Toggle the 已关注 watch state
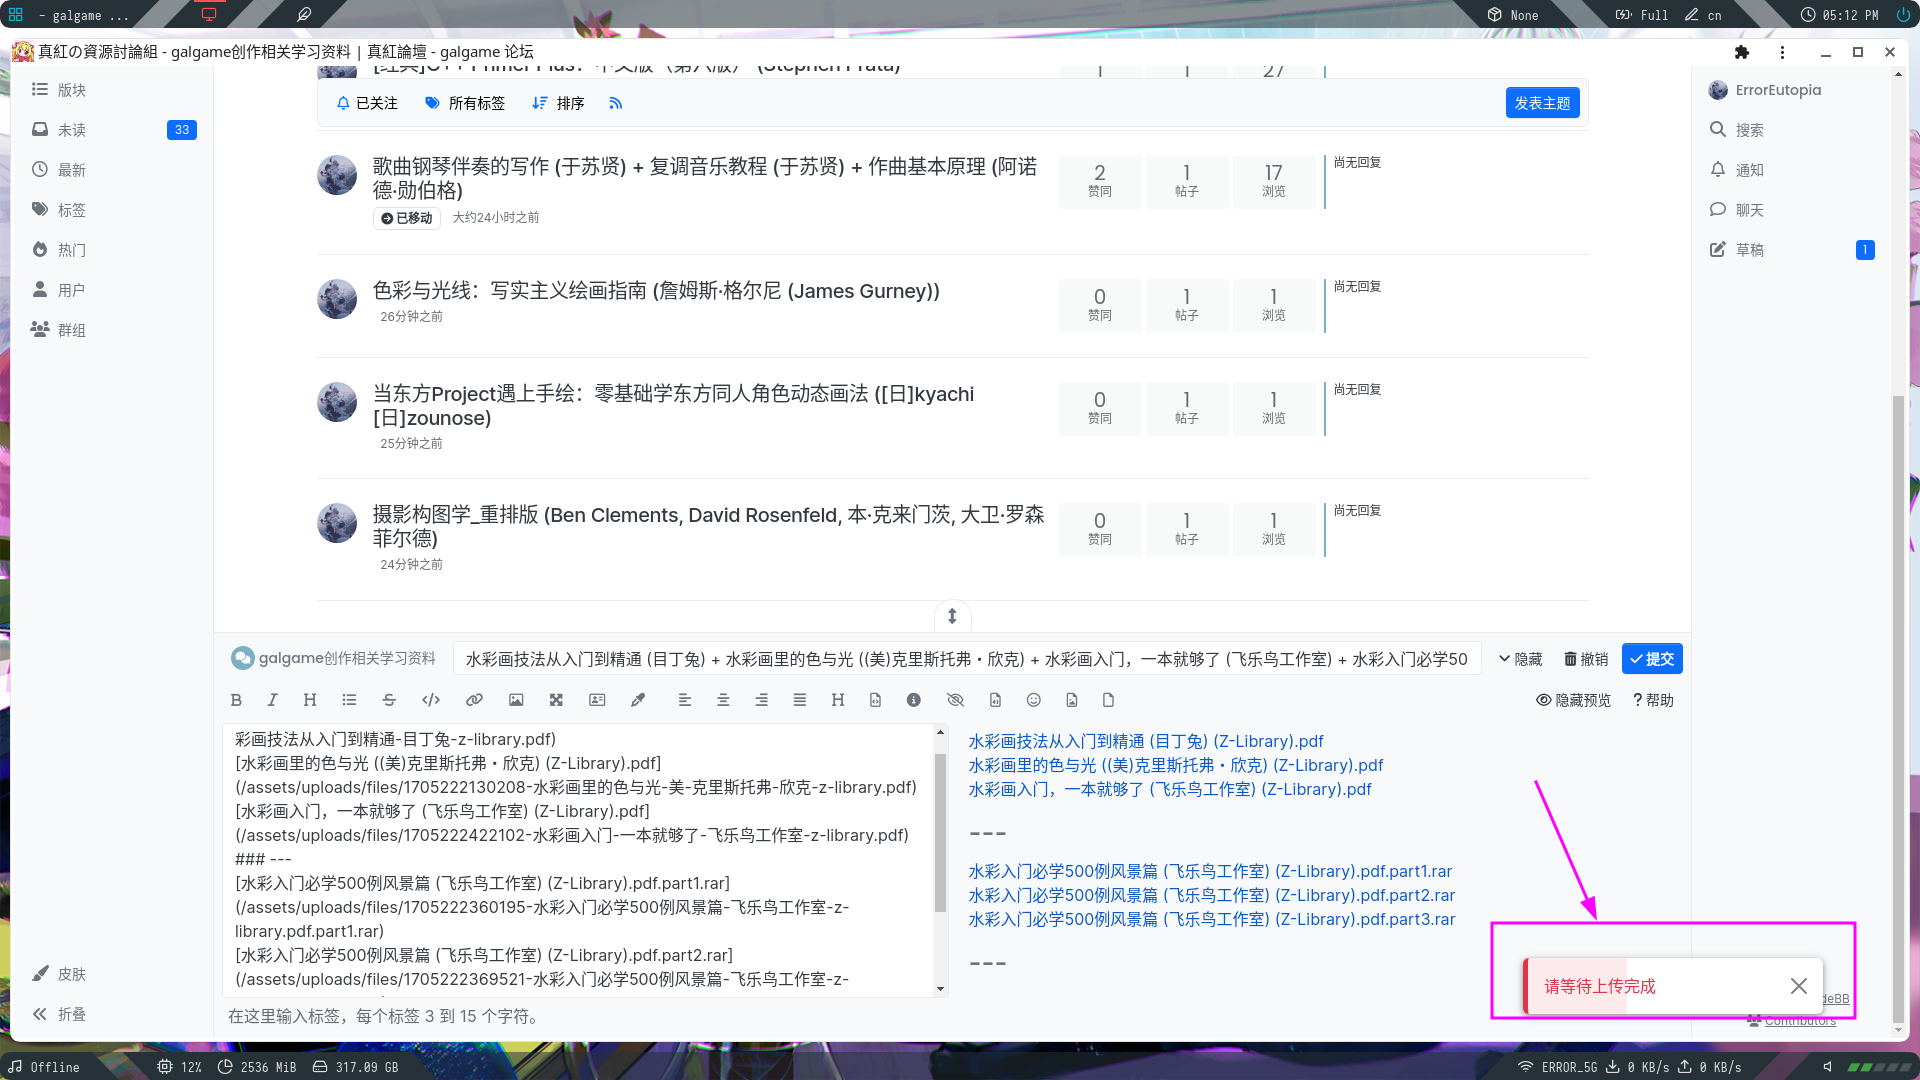The width and height of the screenshot is (1920, 1080). pos(367,103)
